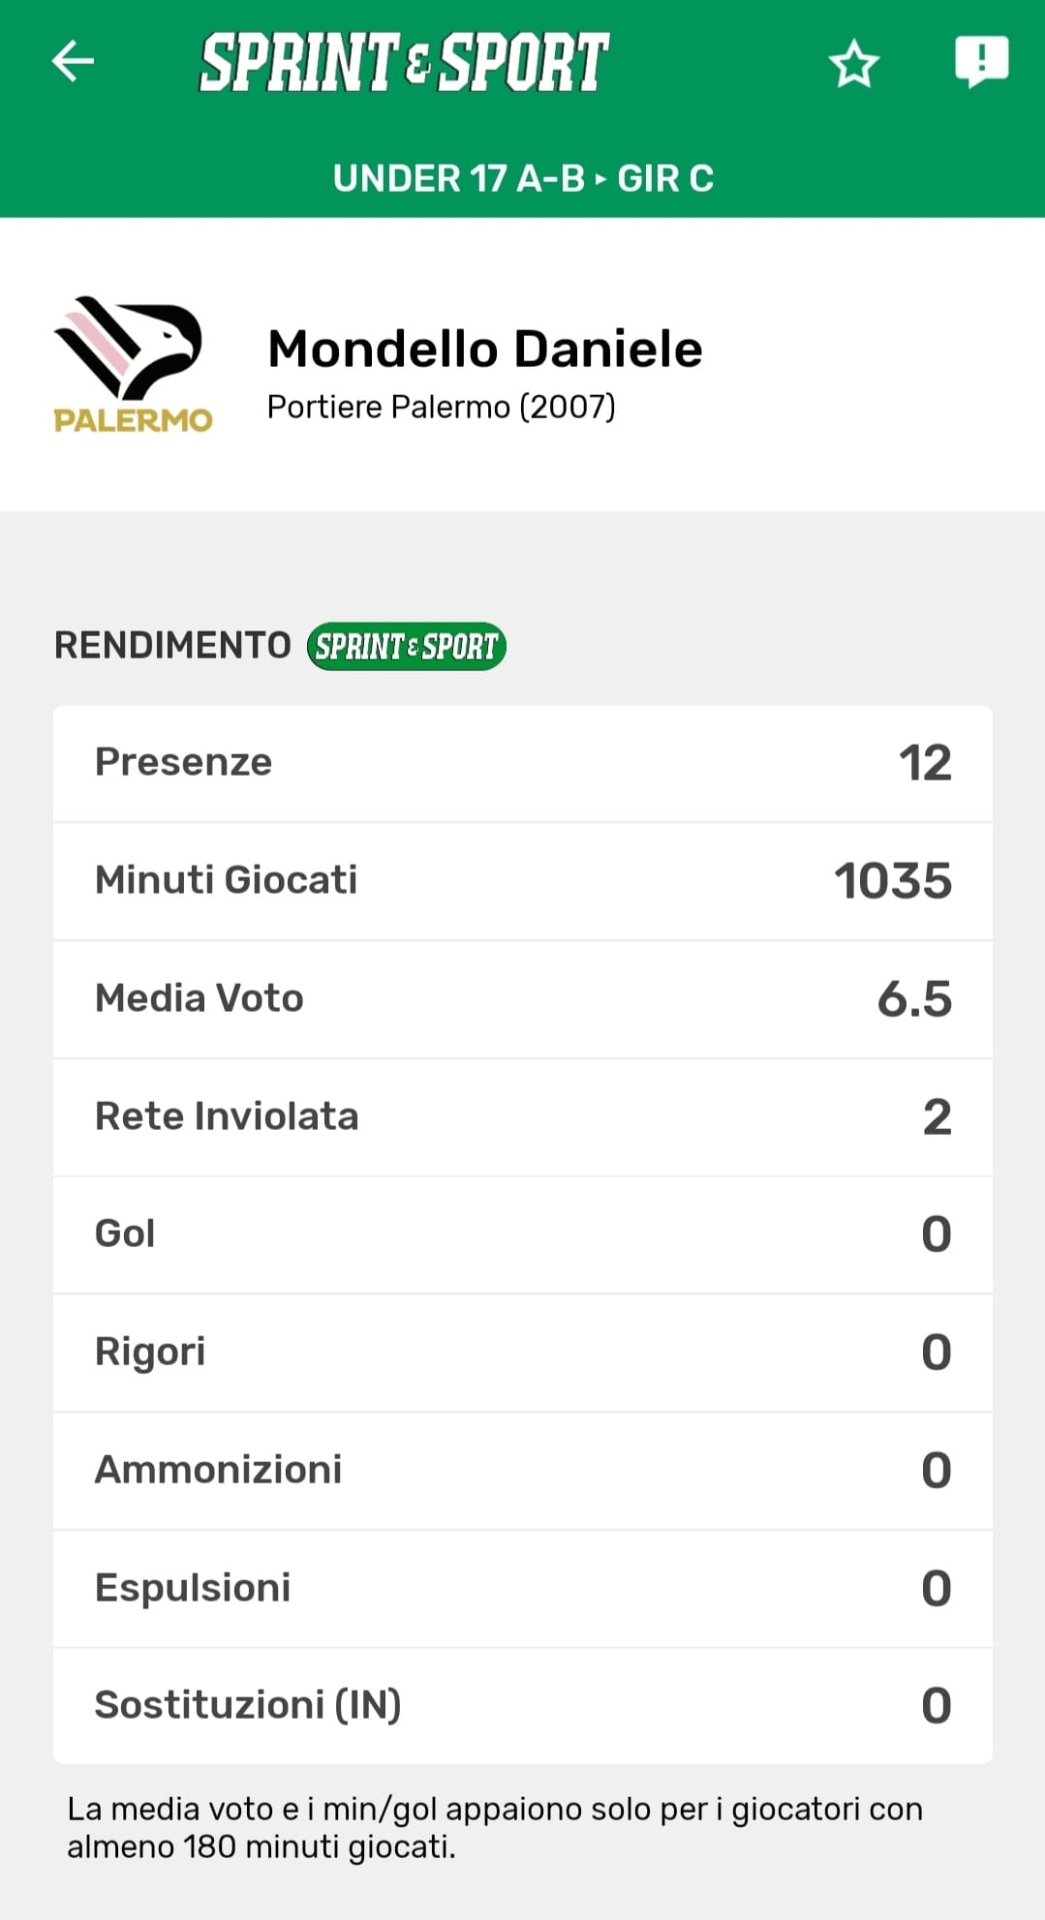Open the Under 17 A-B Gir C breadcrumb

[523, 179]
